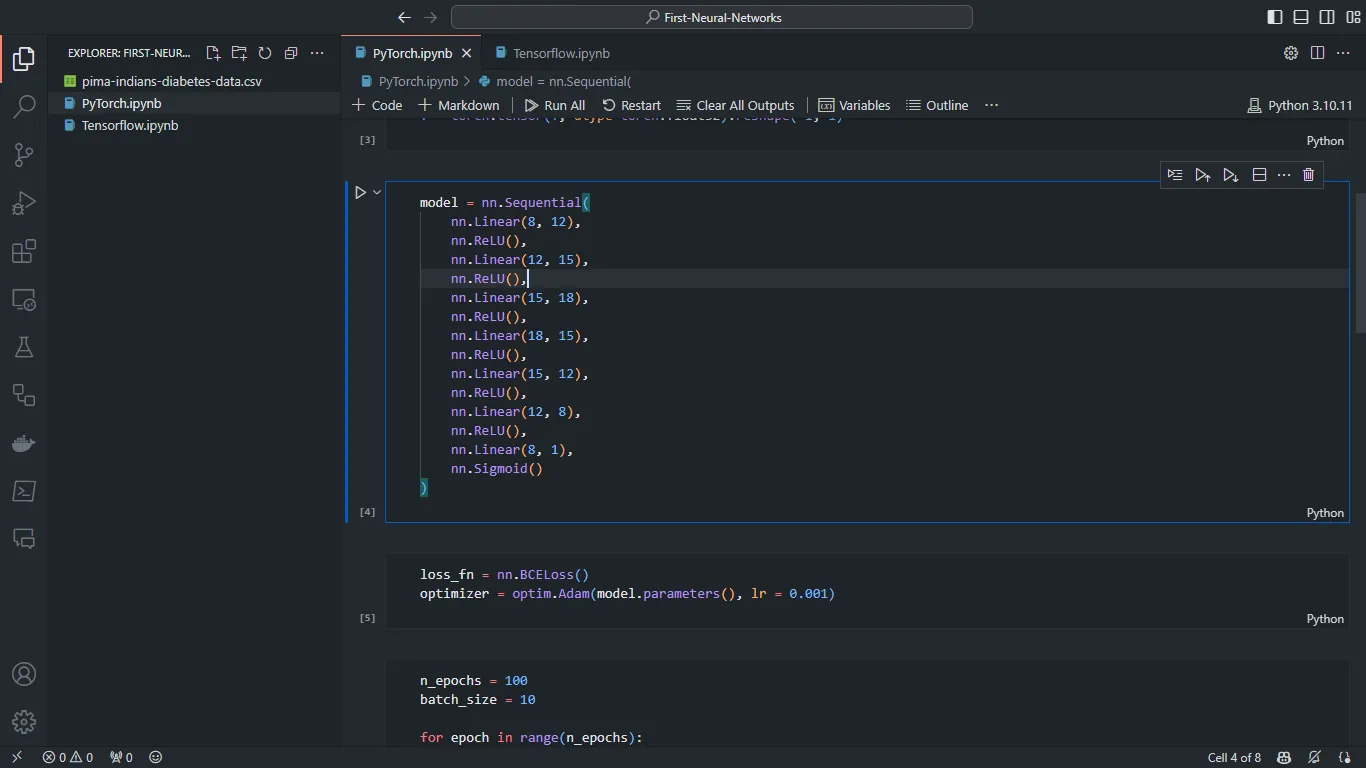Select the PyTorch.ipynb editor tab
The width and height of the screenshot is (1366, 768).
pyautogui.click(x=412, y=53)
